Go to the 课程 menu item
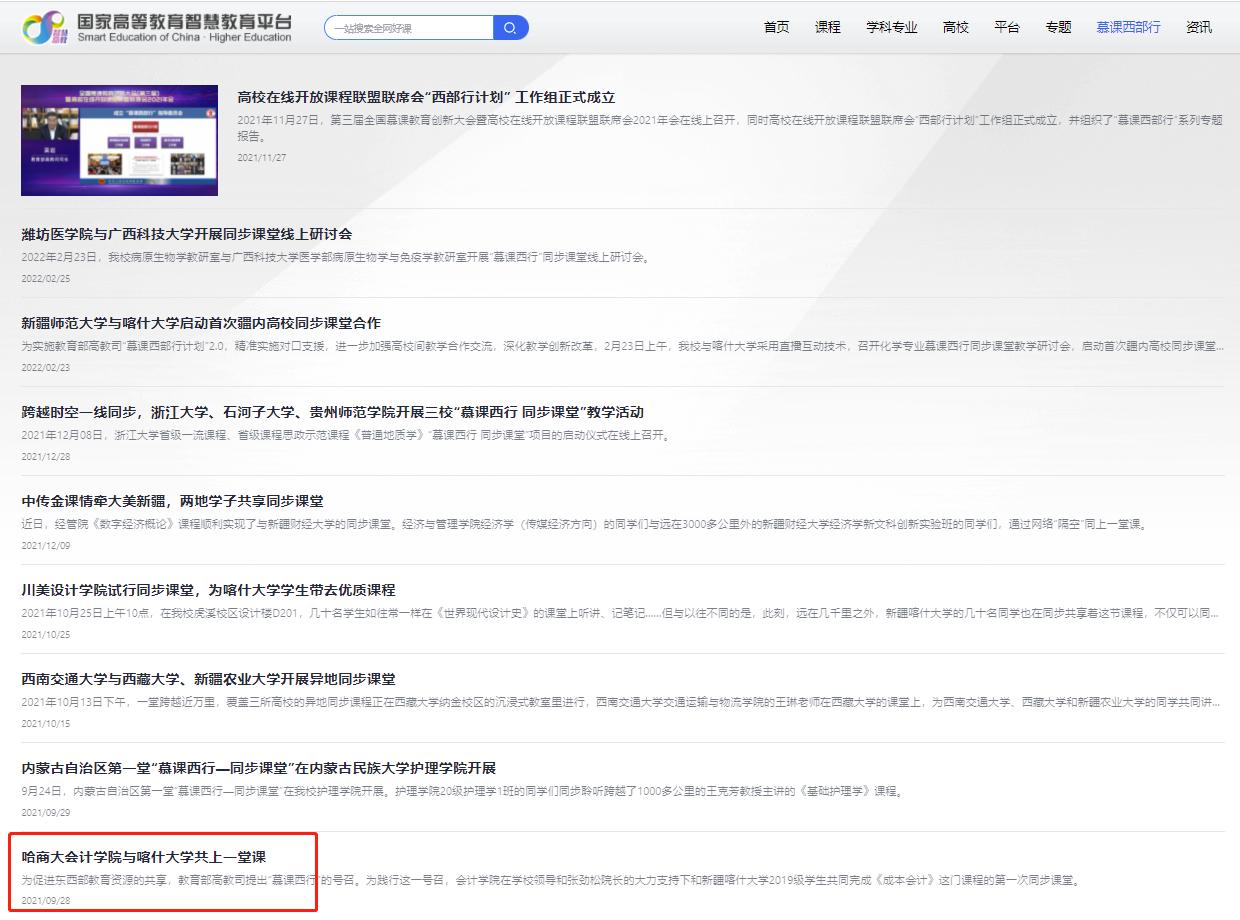 [x=827, y=27]
